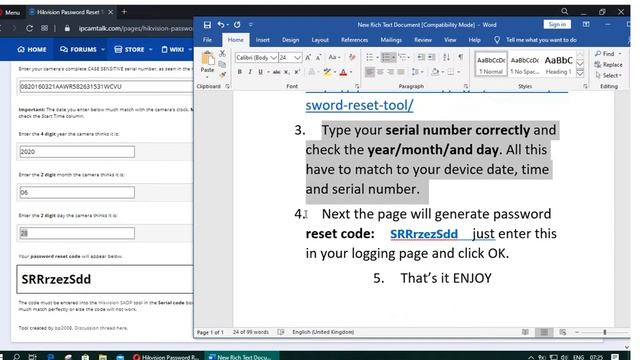Open FORUMS menu on ipcamtalk

82,49
